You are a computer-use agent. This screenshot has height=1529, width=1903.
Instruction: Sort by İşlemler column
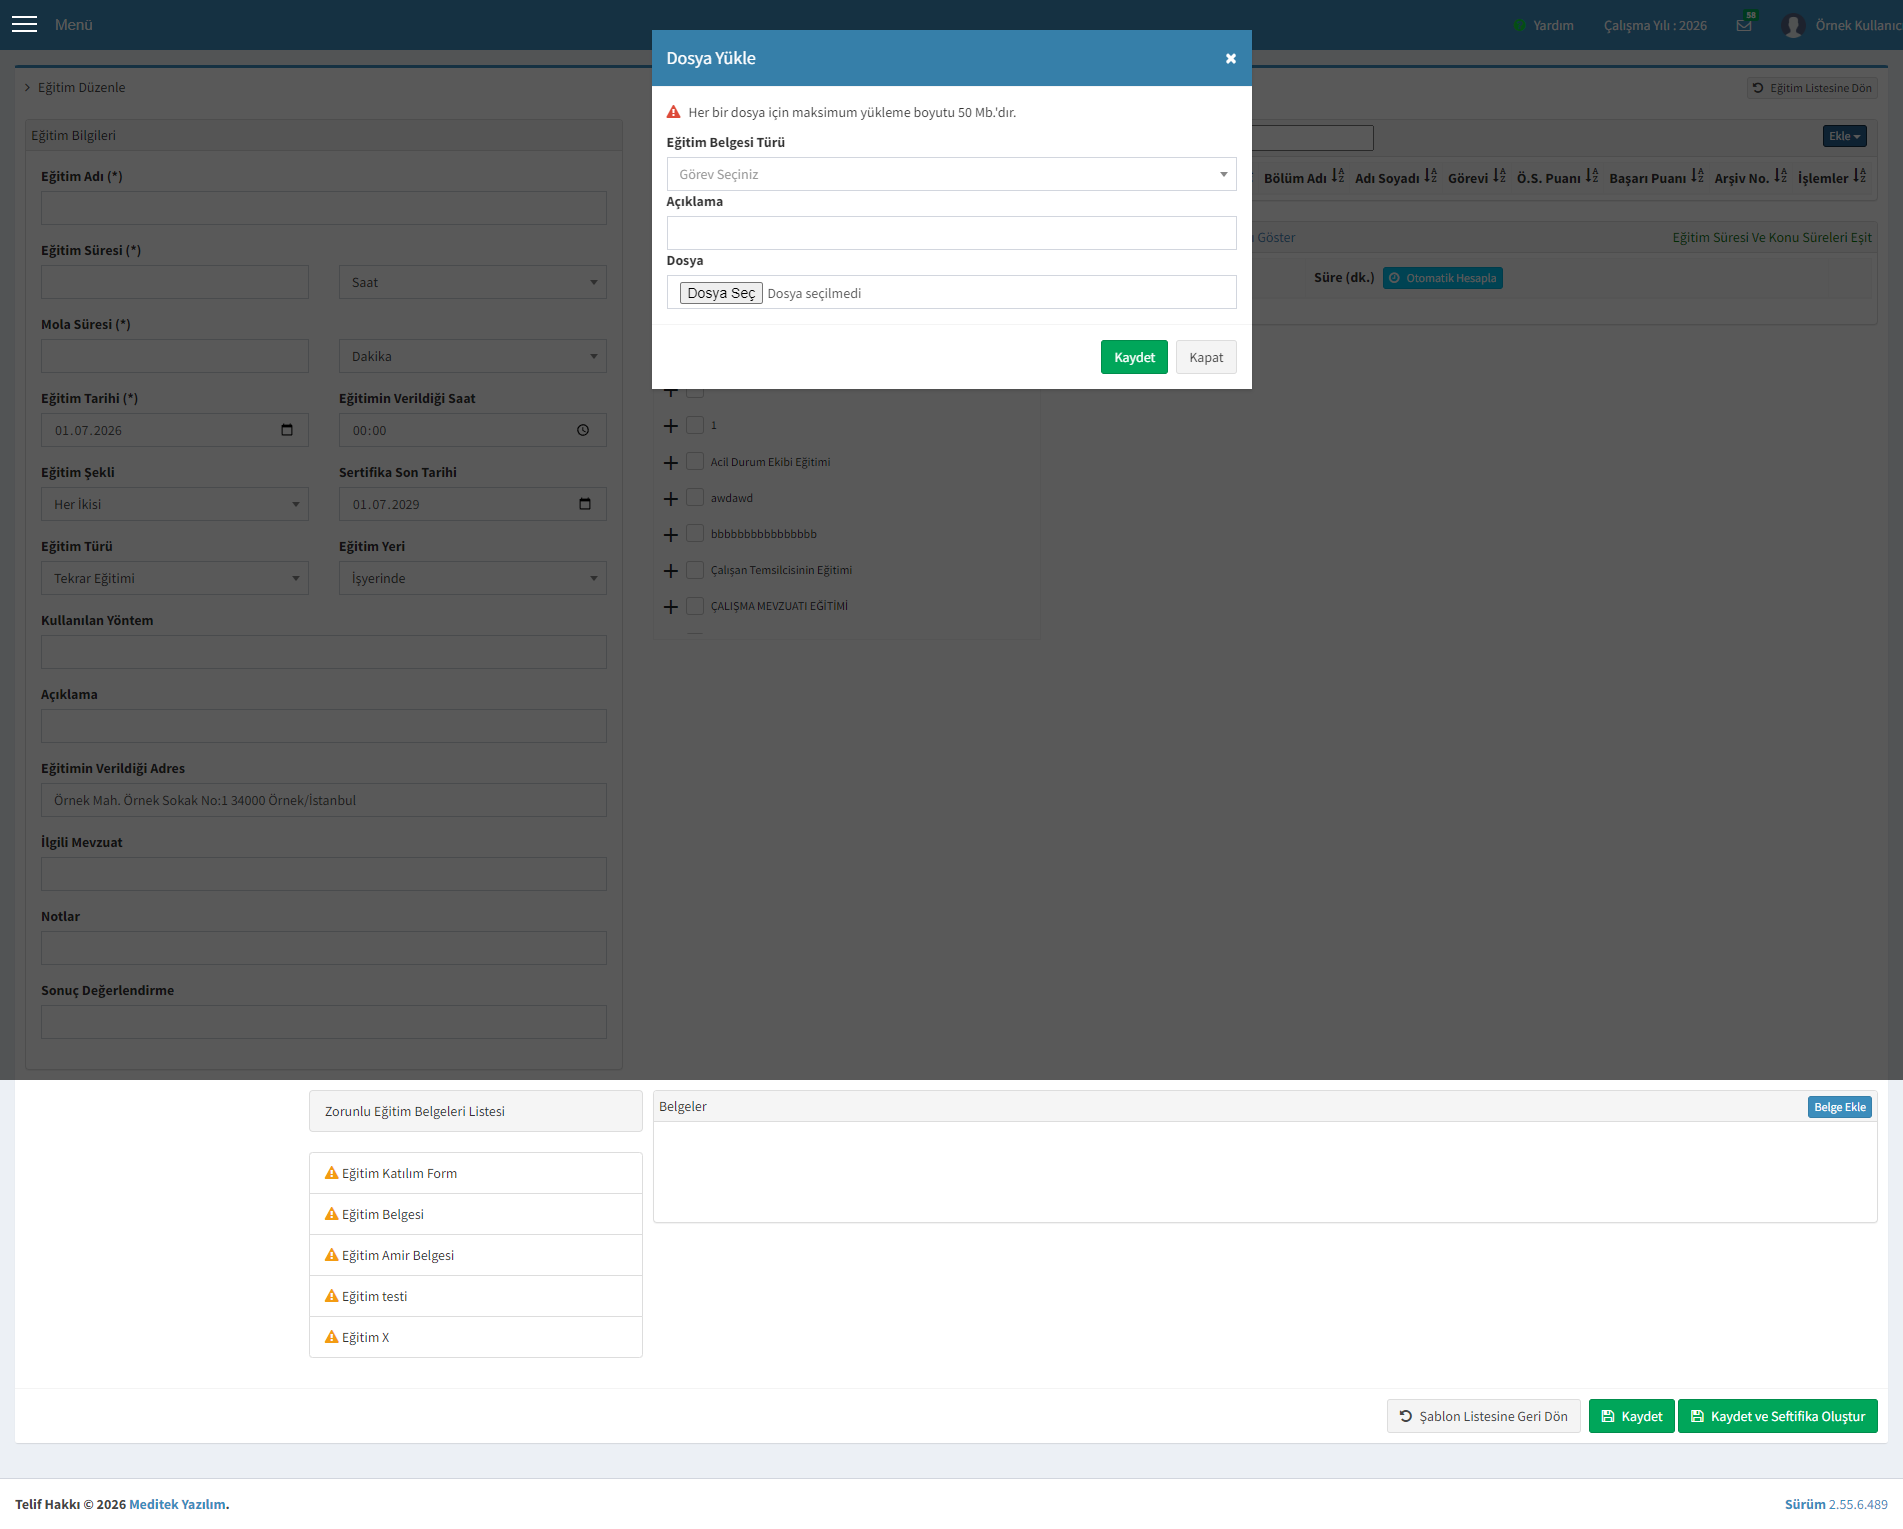pyautogui.click(x=1859, y=176)
